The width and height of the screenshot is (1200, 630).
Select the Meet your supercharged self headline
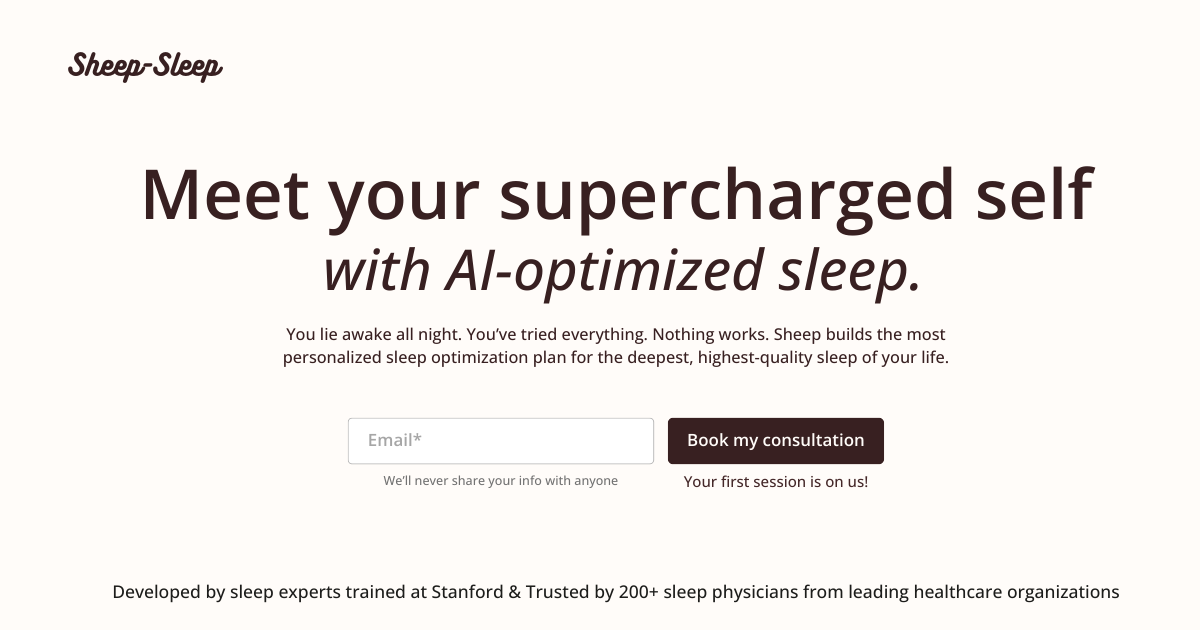point(620,197)
